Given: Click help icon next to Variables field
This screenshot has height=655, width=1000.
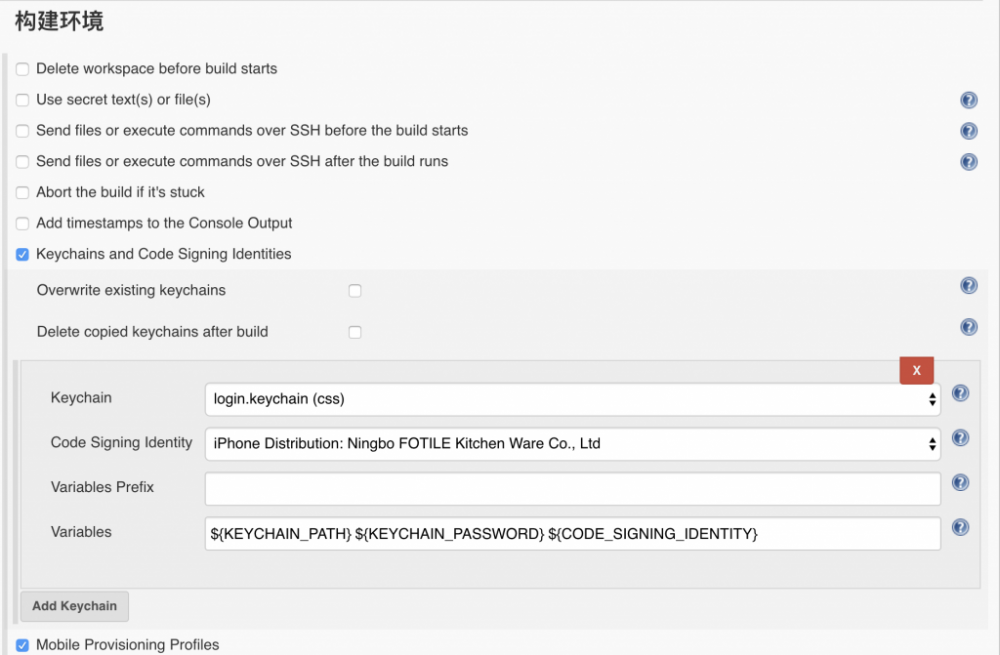Looking at the screenshot, I should [960, 528].
